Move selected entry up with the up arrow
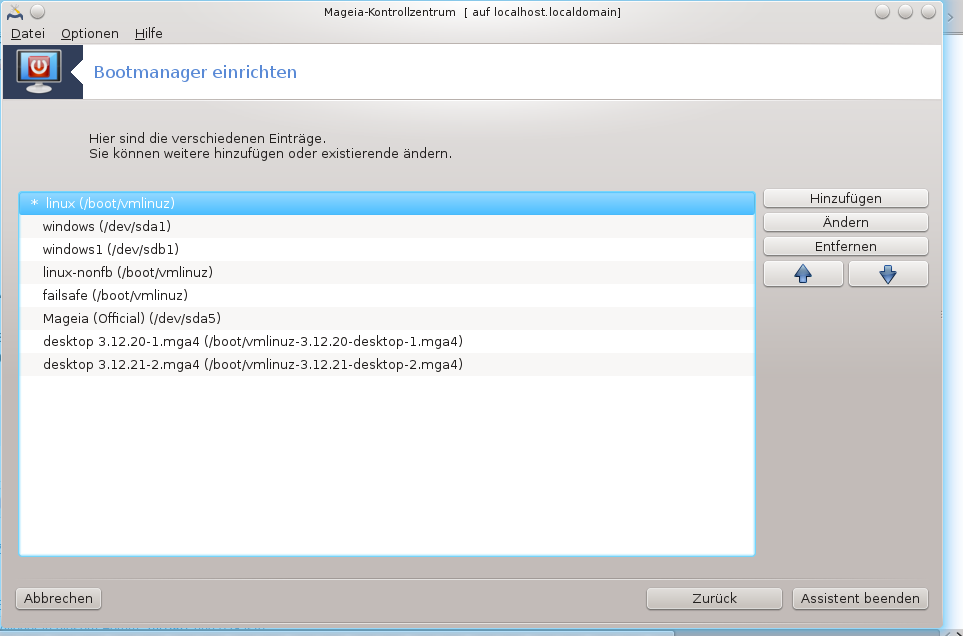Viewport: 963px width, 636px height. point(803,274)
